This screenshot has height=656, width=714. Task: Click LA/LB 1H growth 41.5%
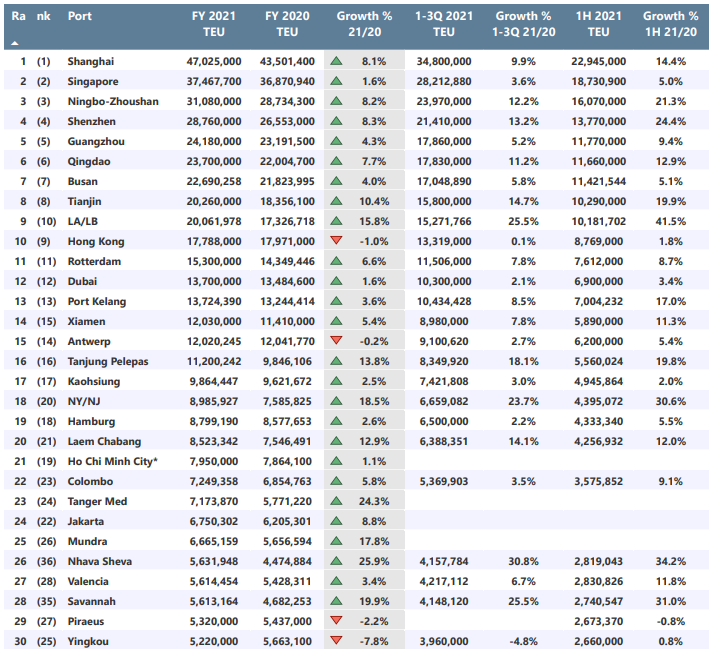671,222
